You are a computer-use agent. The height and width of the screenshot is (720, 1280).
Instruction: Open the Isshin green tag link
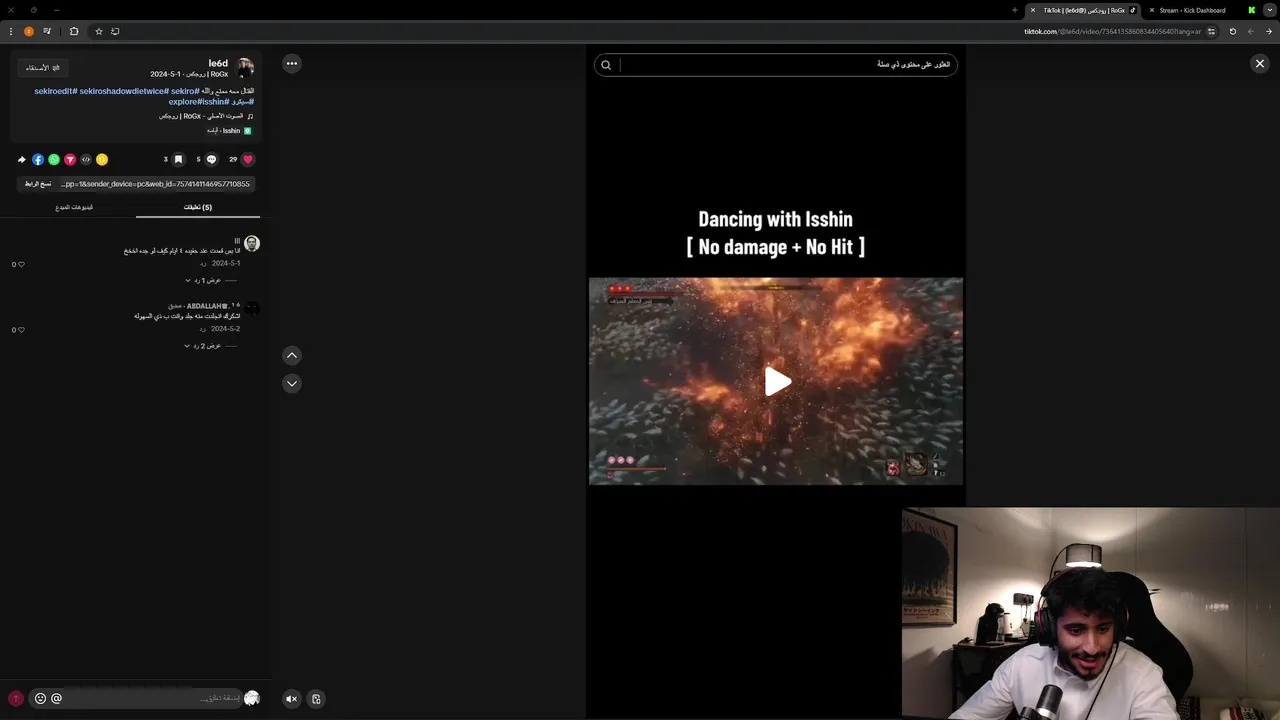[229, 131]
